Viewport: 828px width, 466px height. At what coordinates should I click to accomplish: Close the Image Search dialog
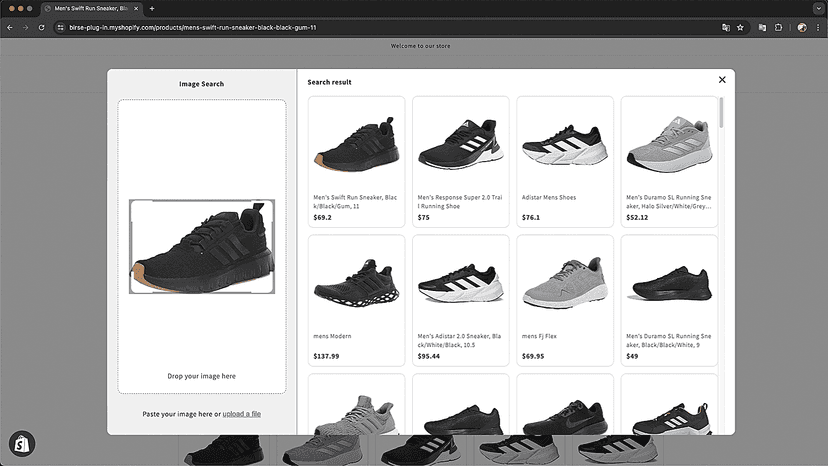(722, 80)
